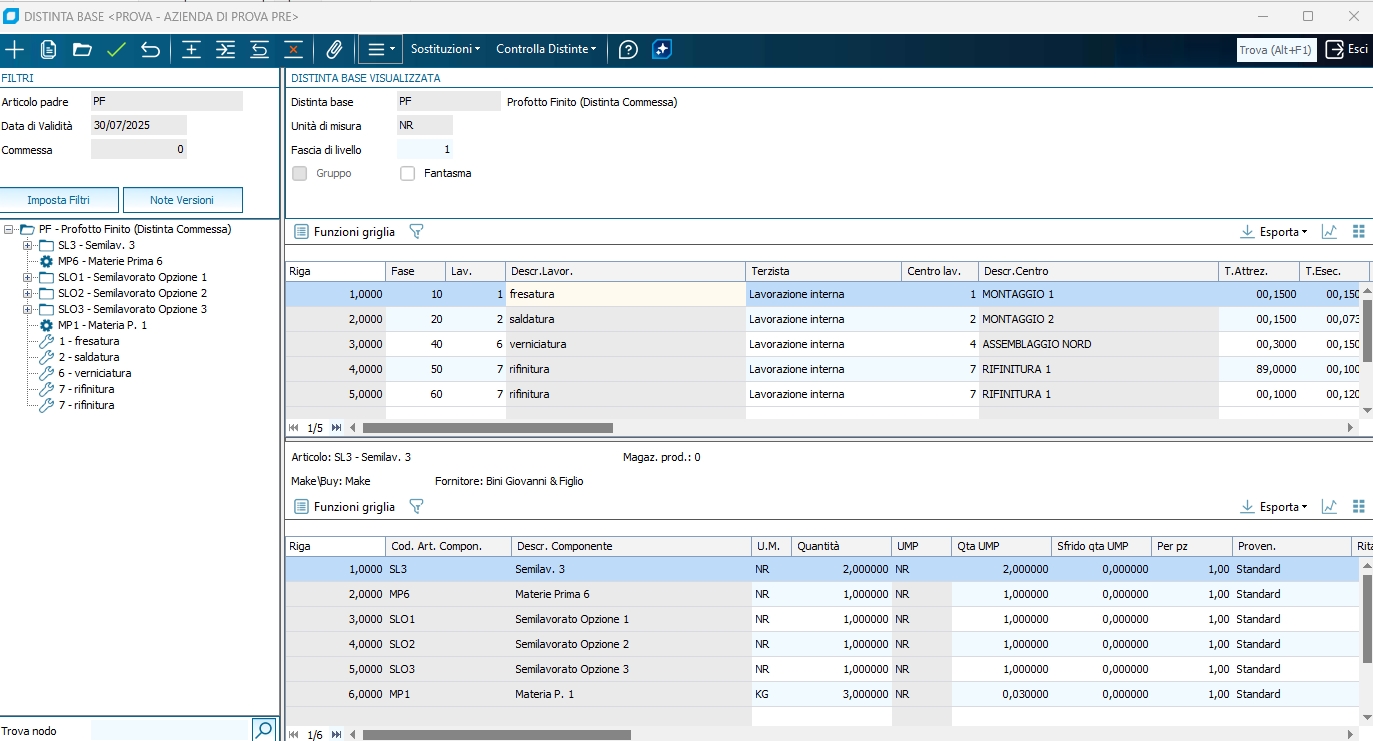Click the lavorazioni grid horizontal scrollbar
Viewport: 1373px width, 741px height.
click(x=487, y=428)
